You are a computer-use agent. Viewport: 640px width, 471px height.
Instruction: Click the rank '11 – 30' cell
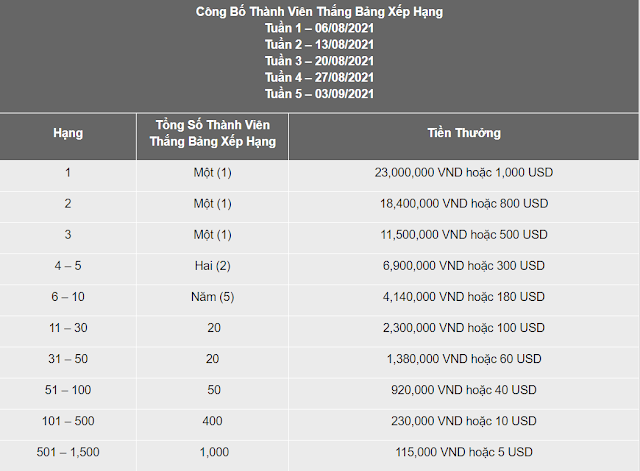(68, 328)
